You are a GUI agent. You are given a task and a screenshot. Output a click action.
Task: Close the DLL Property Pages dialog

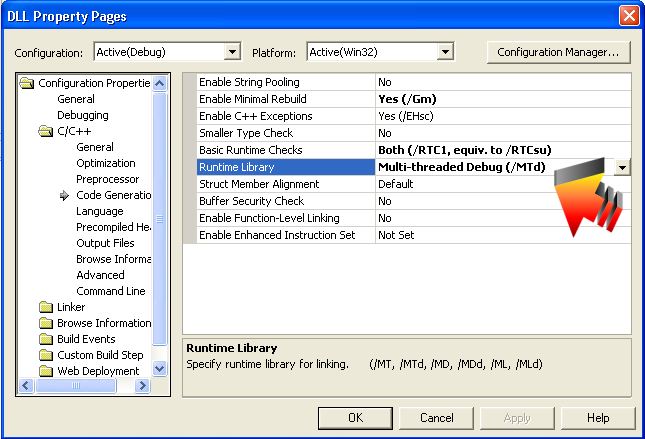point(628,16)
